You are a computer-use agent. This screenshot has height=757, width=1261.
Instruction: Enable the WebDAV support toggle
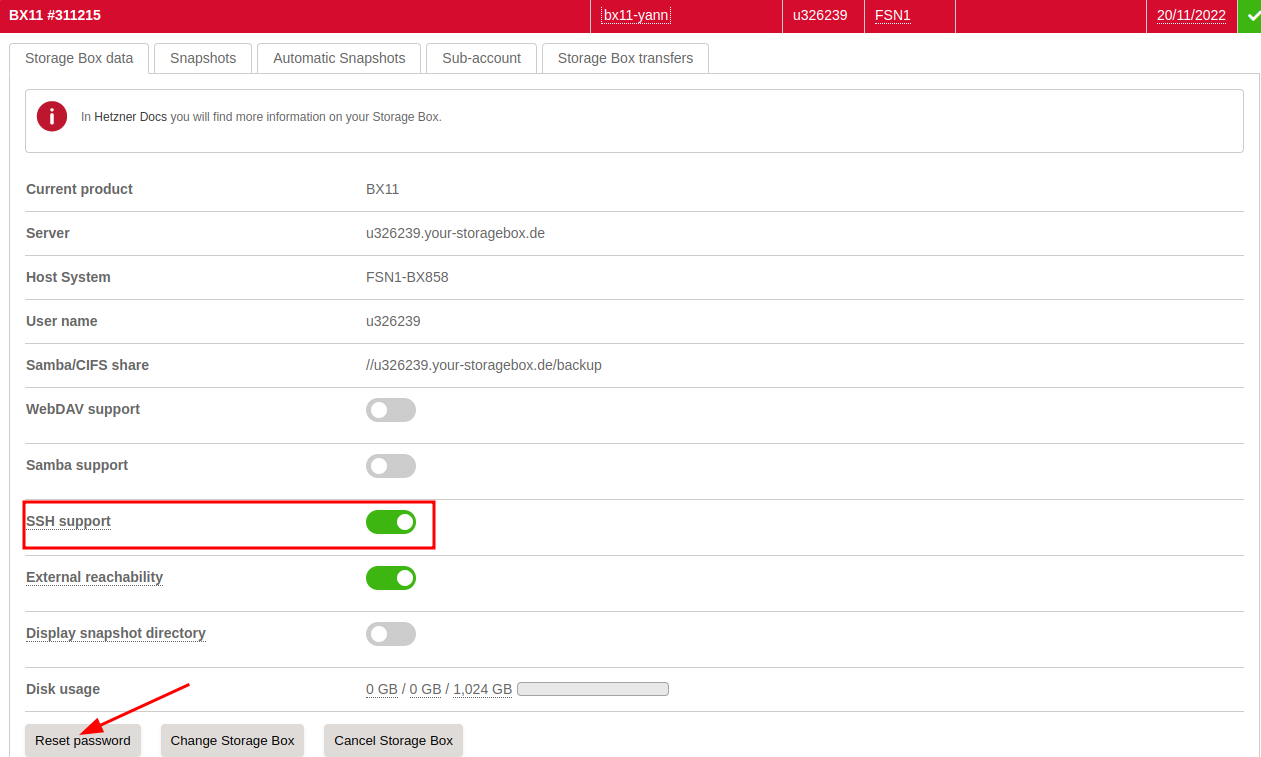(390, 410)
